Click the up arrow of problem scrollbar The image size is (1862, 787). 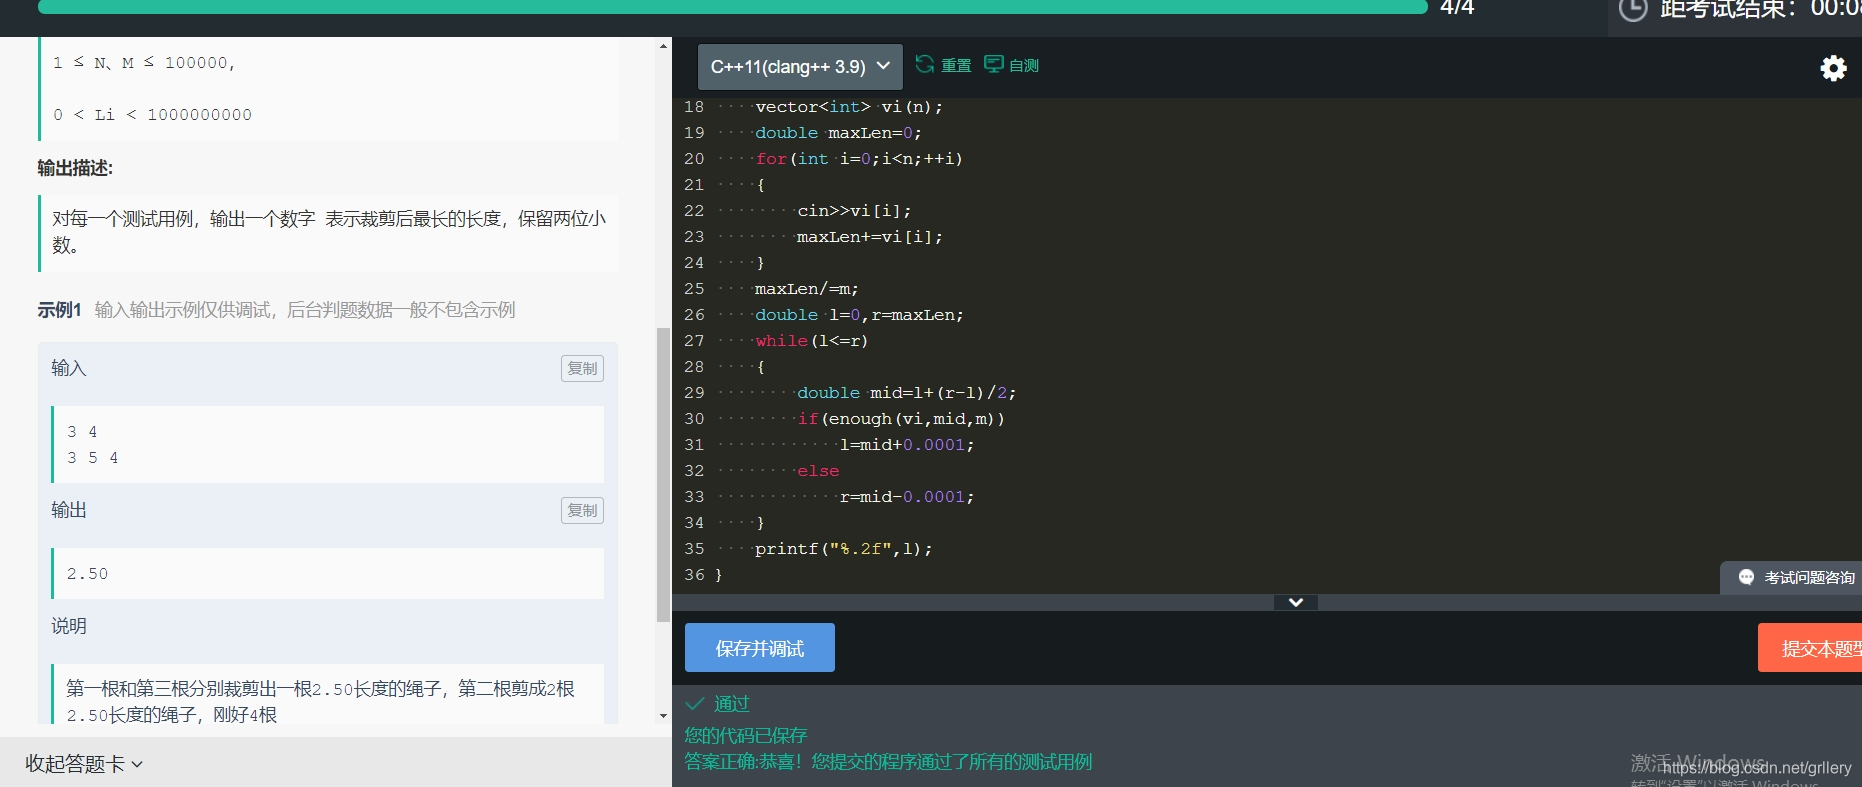point(663,46)
